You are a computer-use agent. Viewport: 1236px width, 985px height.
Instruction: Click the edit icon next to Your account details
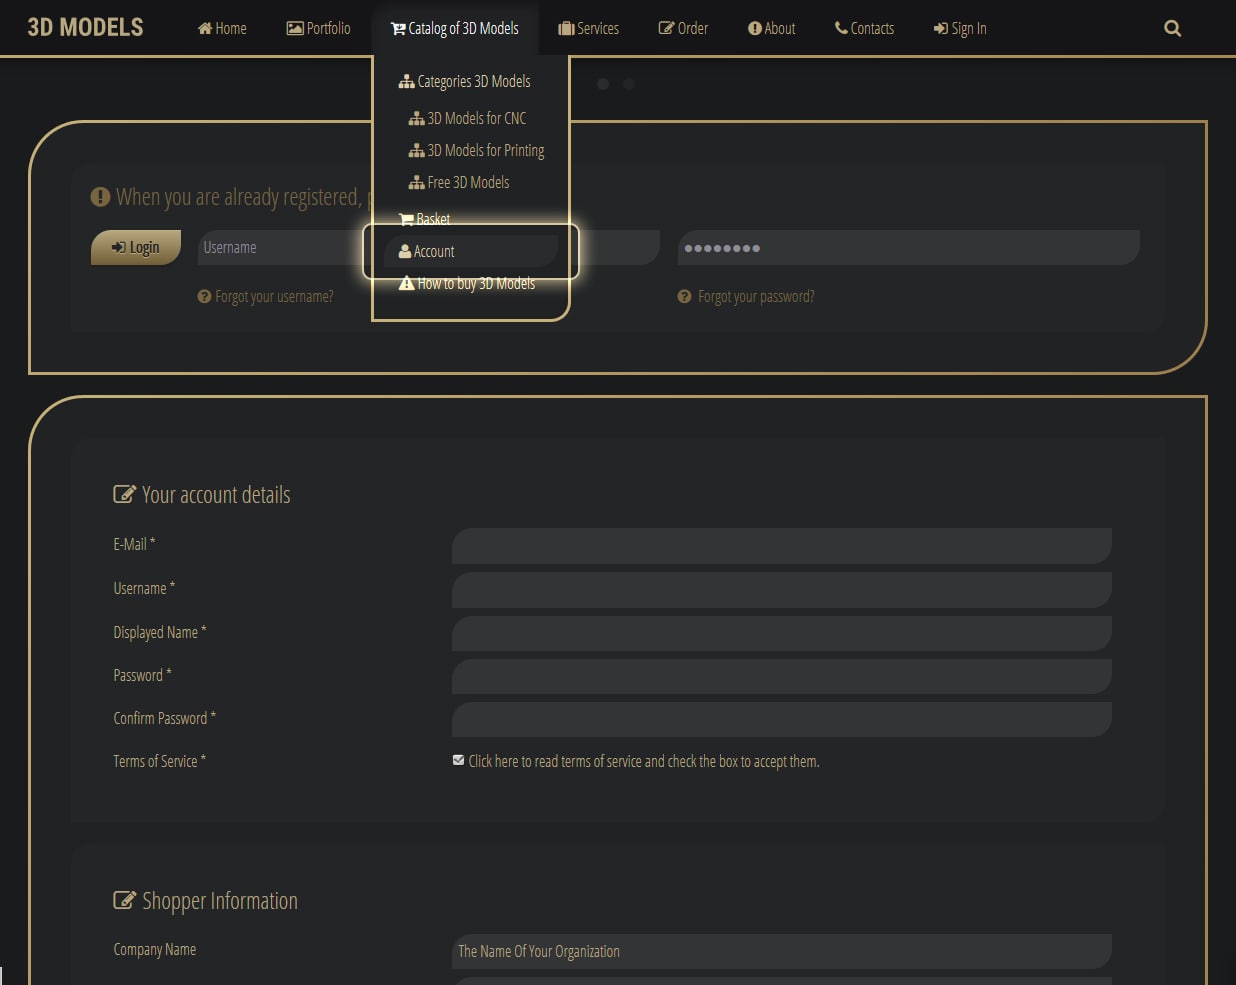tap(123, 492)
